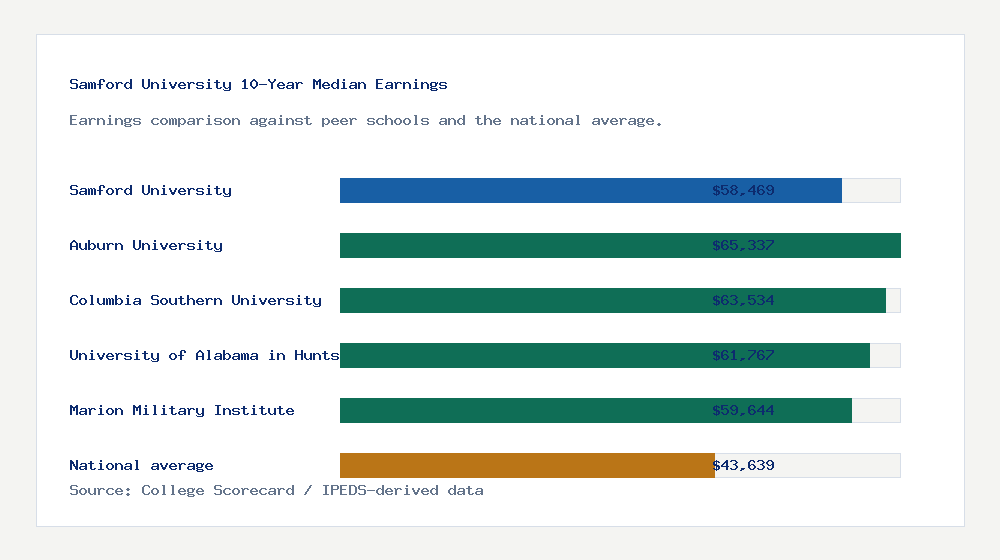Select the 'Columbia Southern University' row label
The width and height of the screenshot is (1000, 560).
coord(195,300)
